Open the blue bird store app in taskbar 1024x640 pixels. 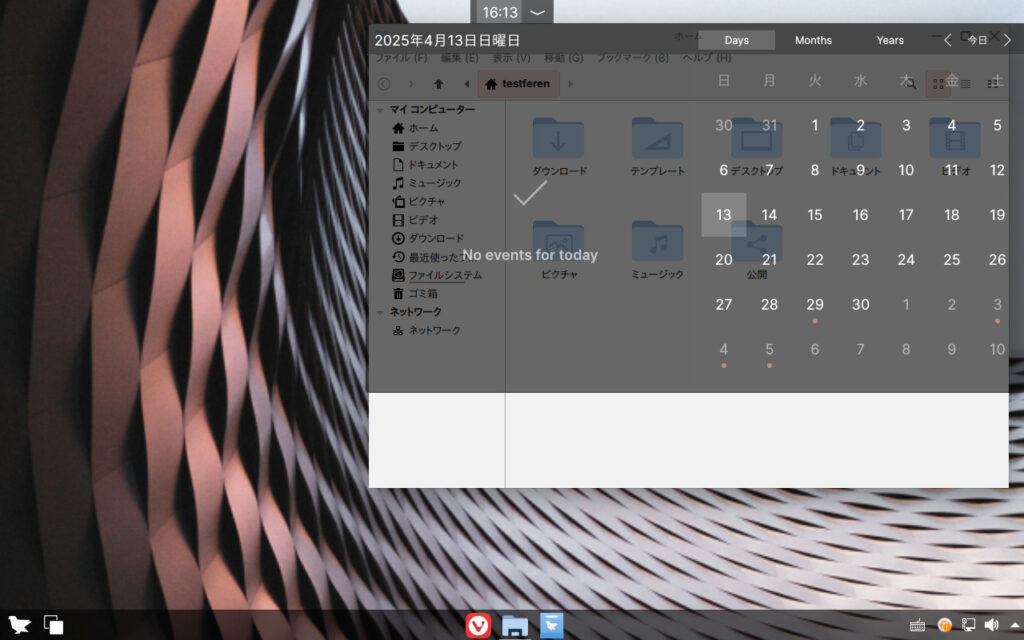tap(551, 626)
